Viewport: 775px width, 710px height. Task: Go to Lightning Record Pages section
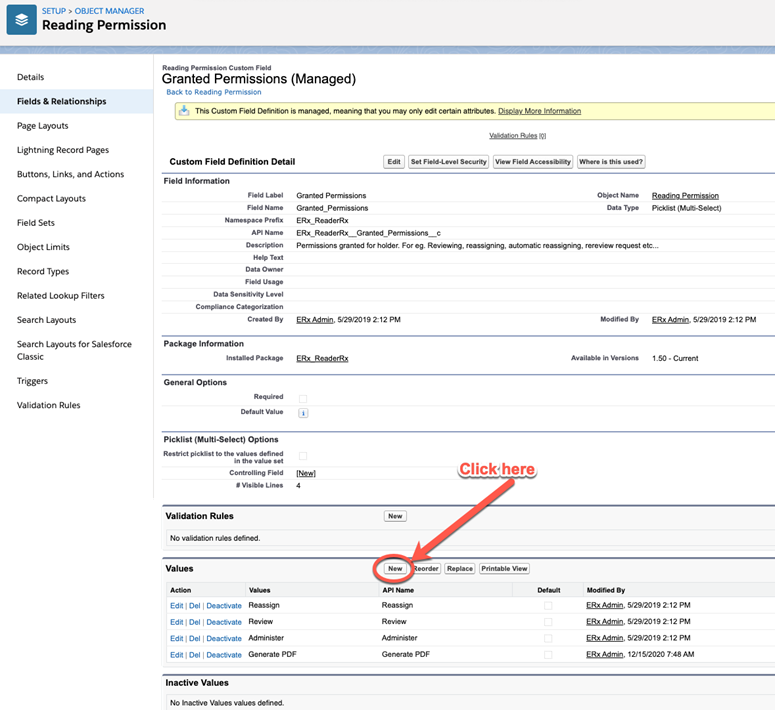[x=63, y=150]
